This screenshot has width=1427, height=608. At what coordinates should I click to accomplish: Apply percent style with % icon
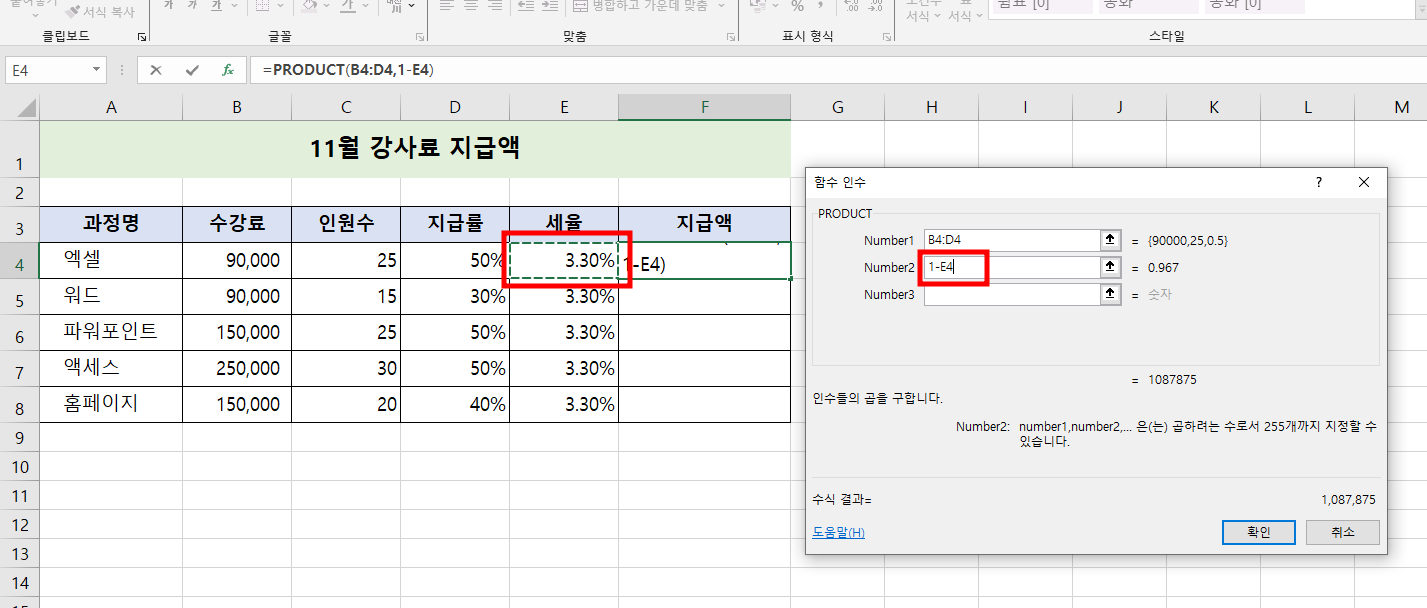(797, 6)
